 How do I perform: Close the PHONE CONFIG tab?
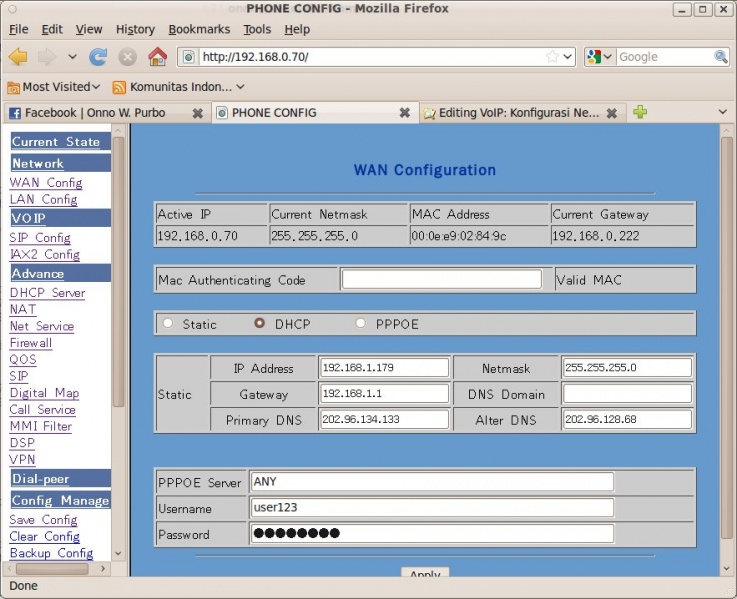(x=404, y=113)
